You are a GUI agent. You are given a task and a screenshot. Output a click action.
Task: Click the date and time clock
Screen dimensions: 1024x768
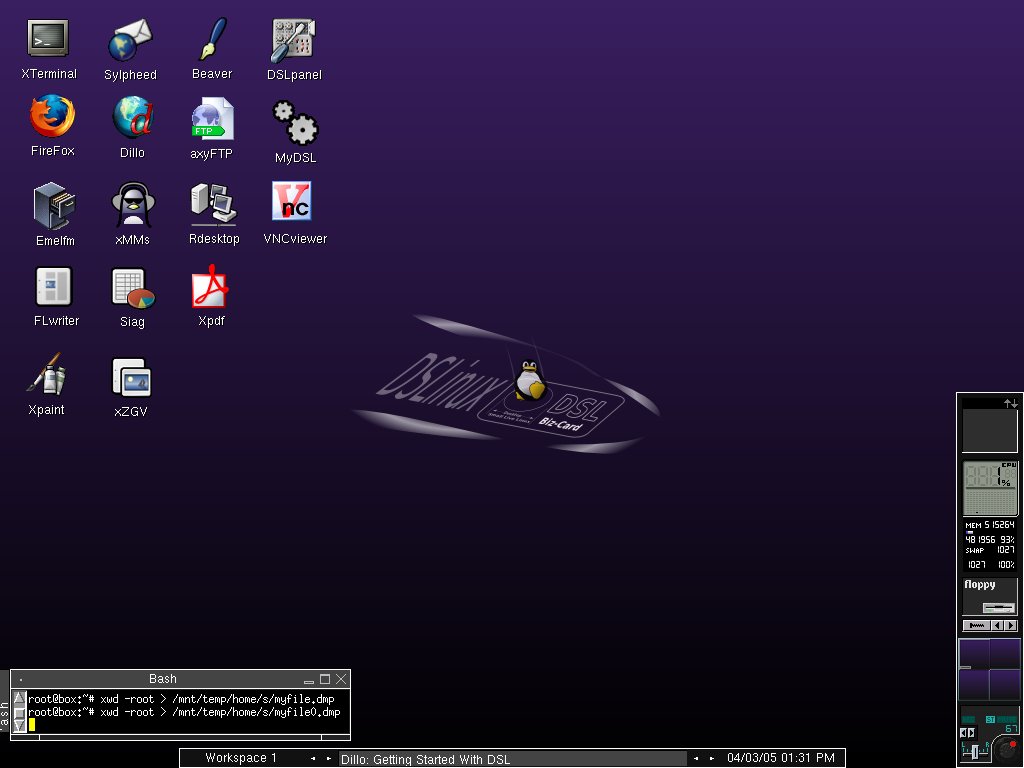pyautogui.click(x=780, y=758)
